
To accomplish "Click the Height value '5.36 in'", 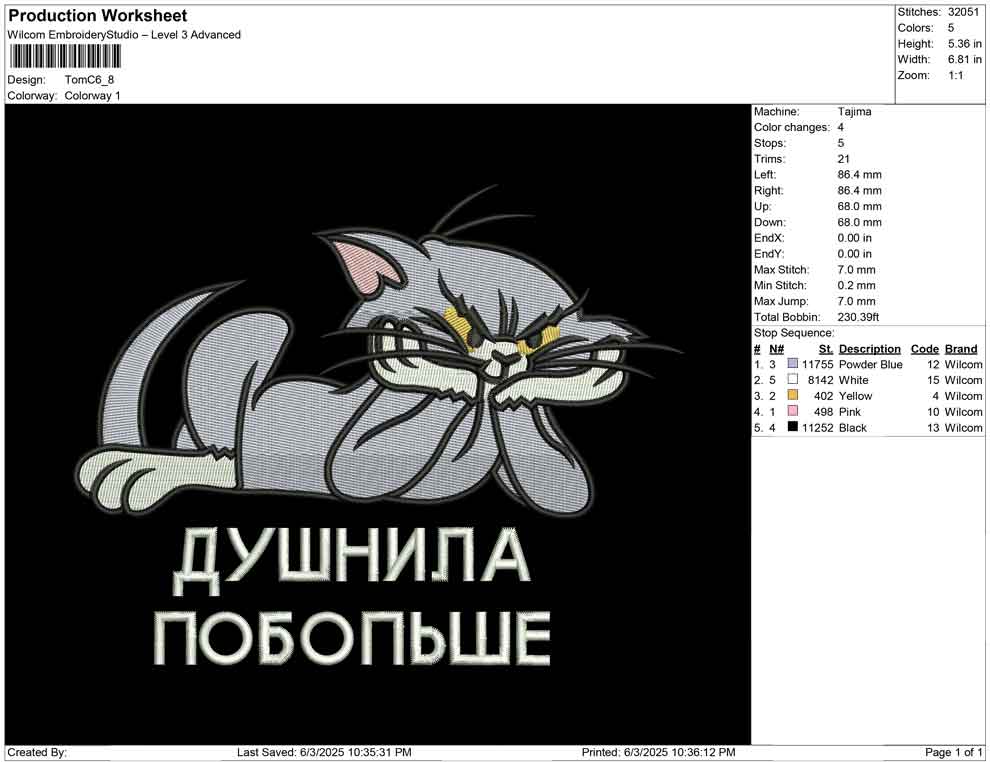I will tap(965, 44).
